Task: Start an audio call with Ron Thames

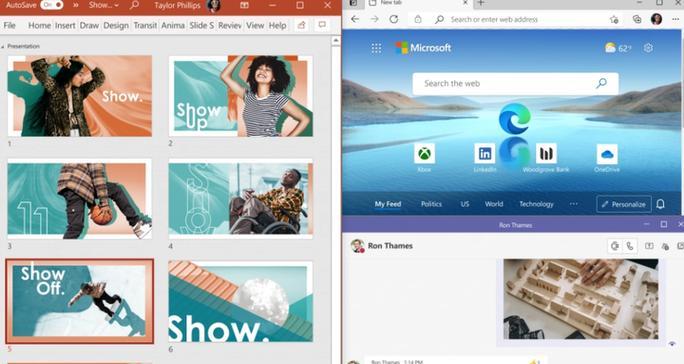Action: 629,246
